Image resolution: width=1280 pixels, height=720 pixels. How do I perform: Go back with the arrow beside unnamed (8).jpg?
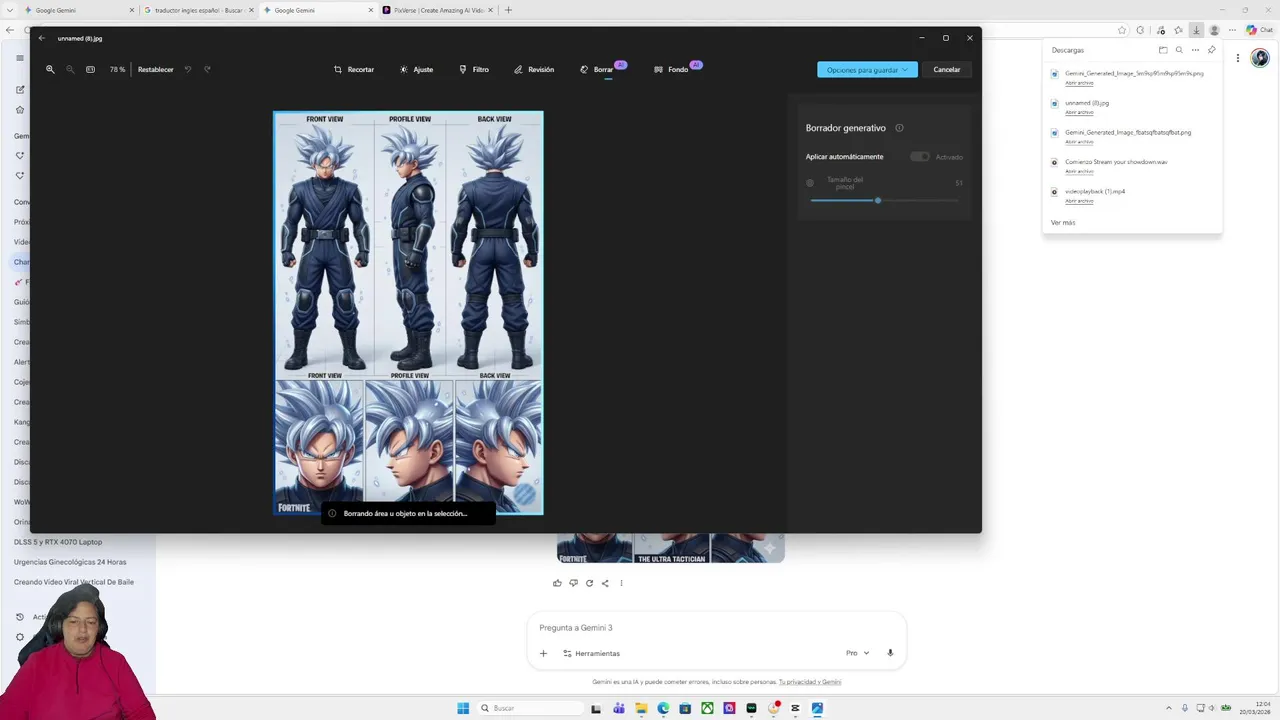41,38
